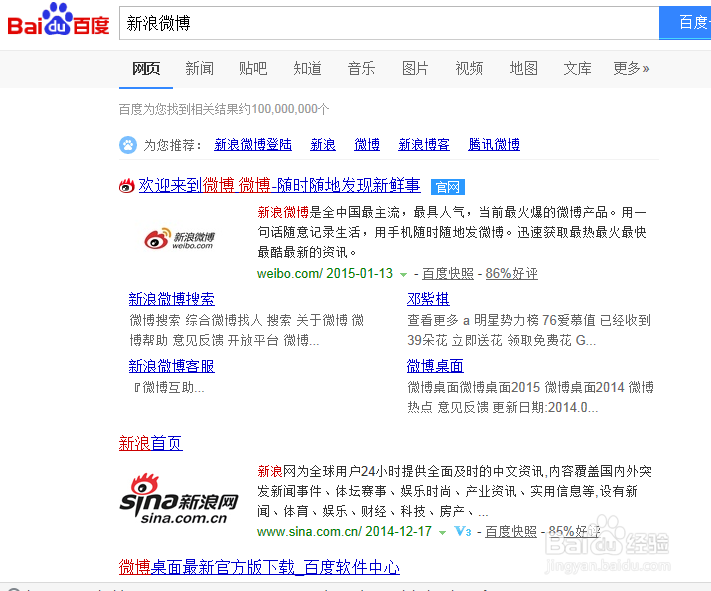Open the 更多» menu item

point(632,68)
